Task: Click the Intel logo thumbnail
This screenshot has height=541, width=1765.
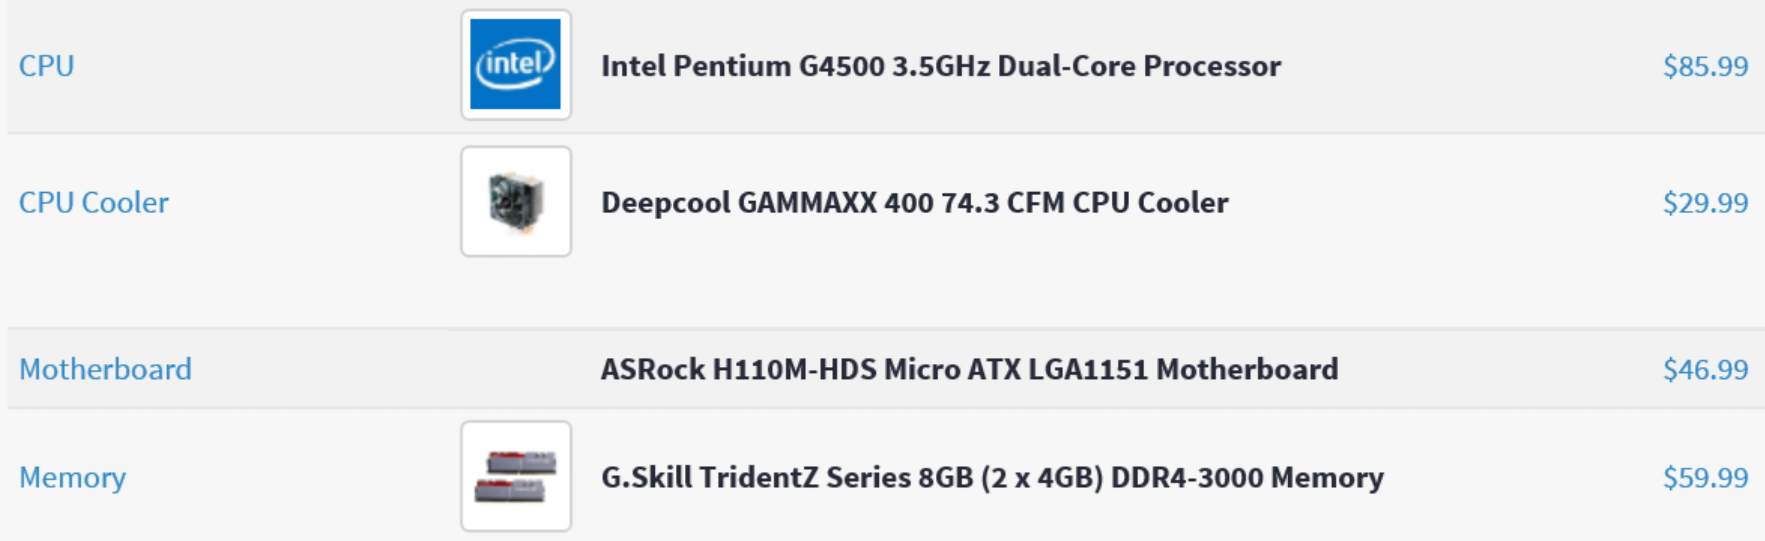Action: click(x=516, y=65)
